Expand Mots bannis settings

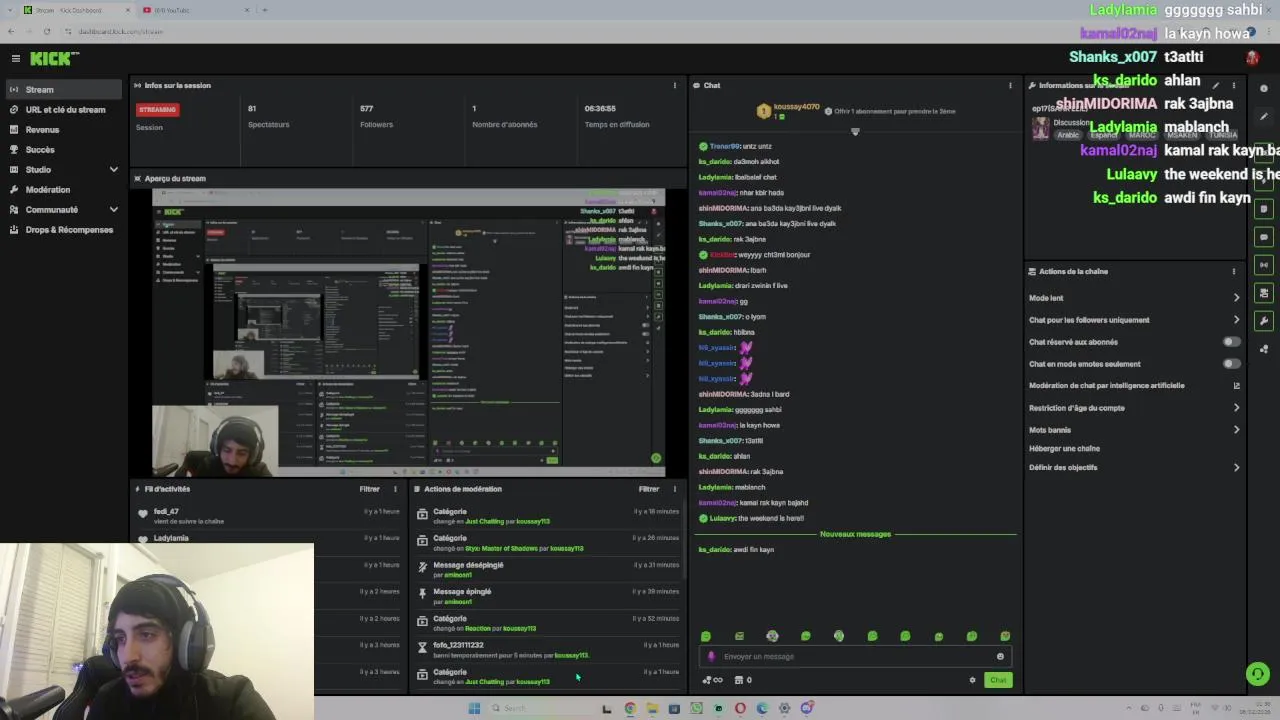1134,430
